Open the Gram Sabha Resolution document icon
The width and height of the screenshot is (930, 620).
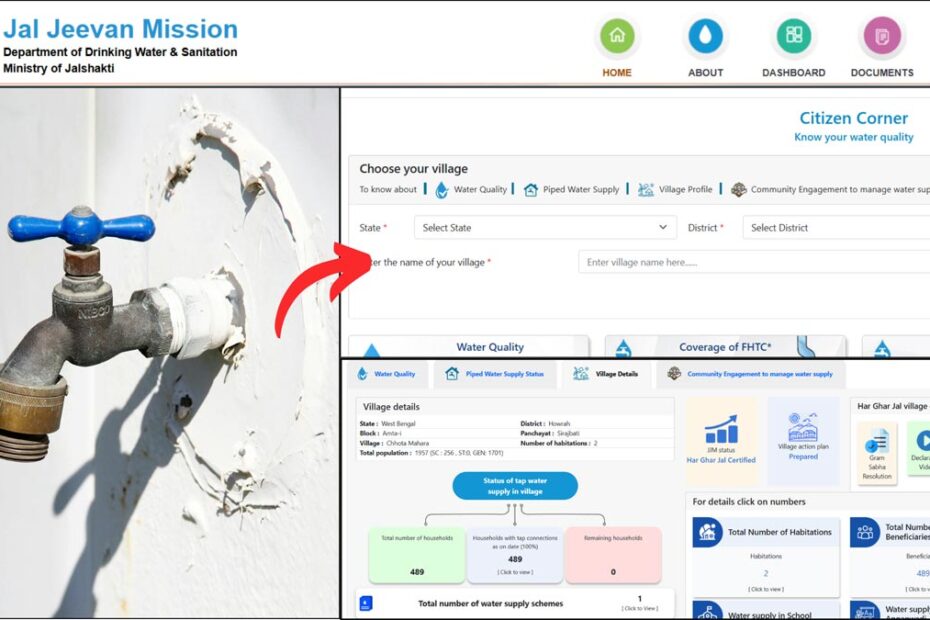(x=877, y=441)
